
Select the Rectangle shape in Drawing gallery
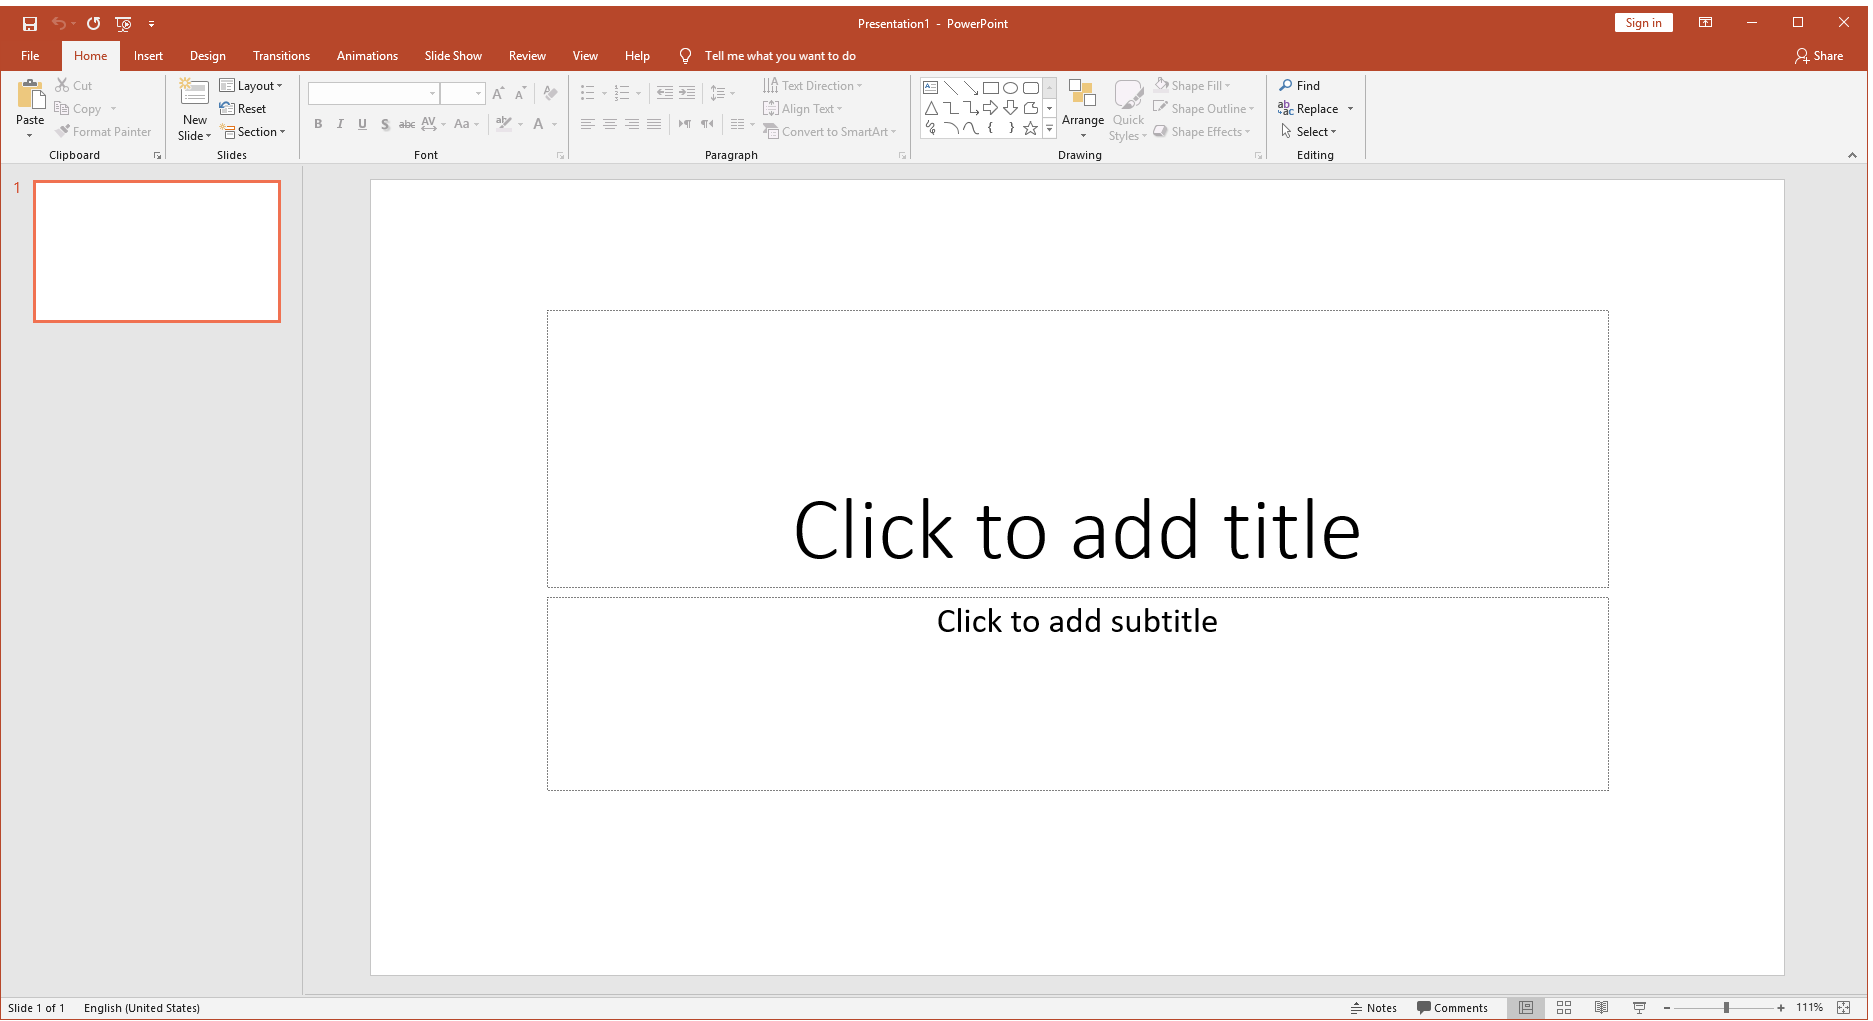click(x=990, y=87)
